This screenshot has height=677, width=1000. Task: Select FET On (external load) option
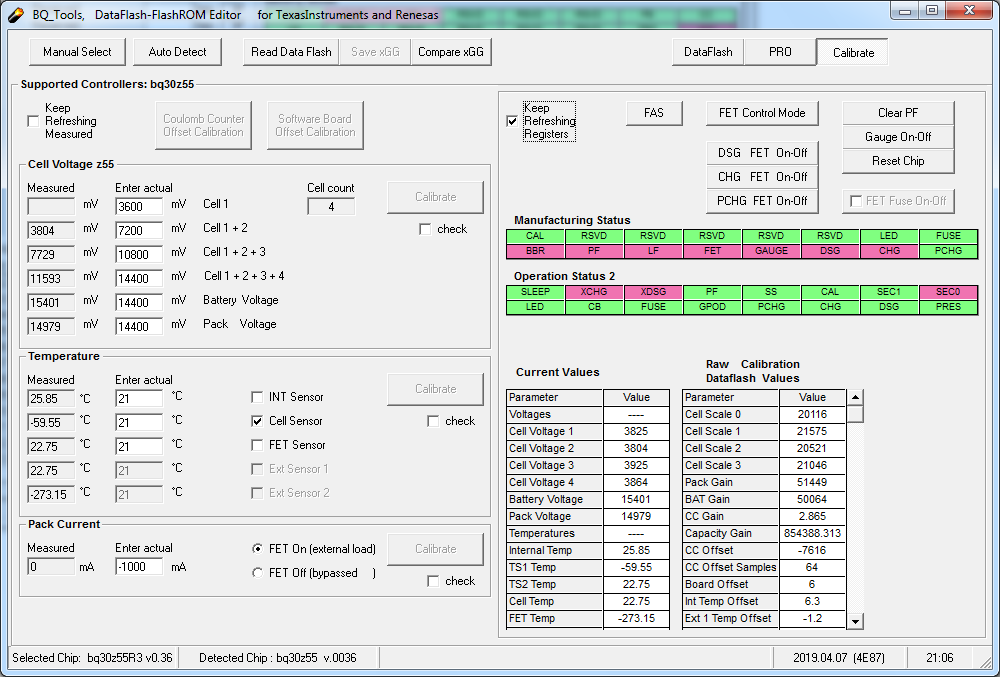click(258, 548)
